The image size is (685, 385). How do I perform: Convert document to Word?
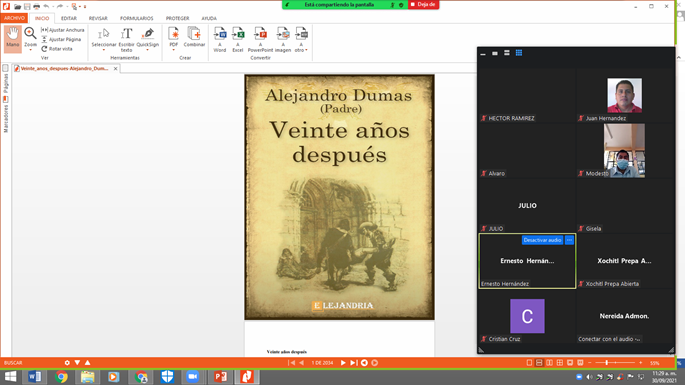click(x=220, y=39)
